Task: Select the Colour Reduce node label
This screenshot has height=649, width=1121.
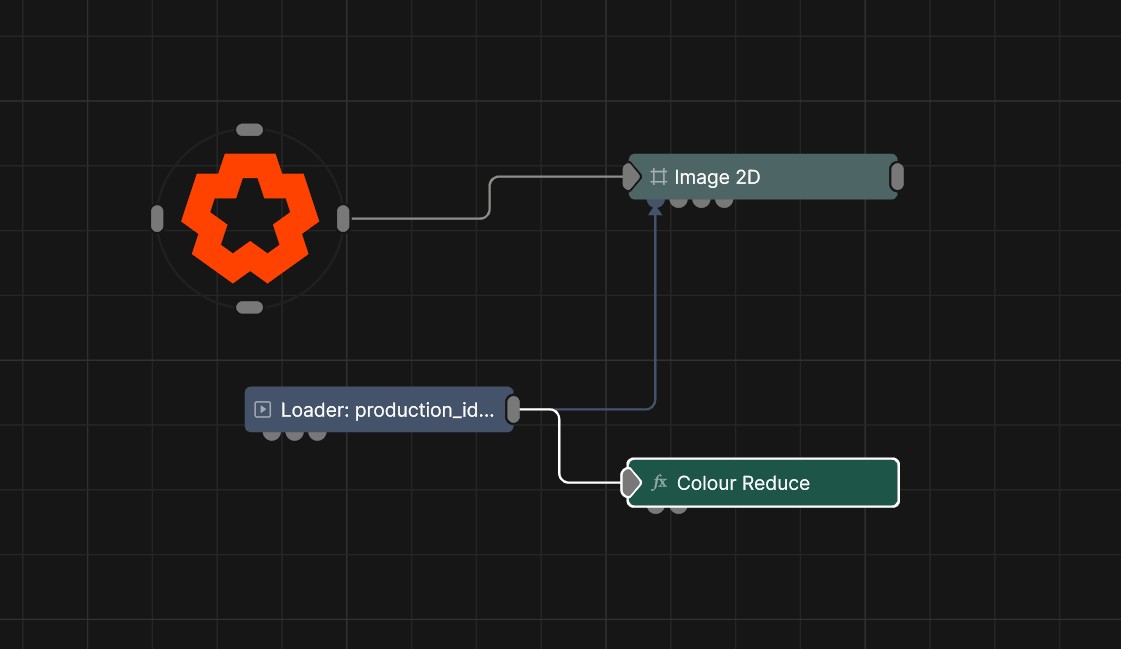Action: click(743, 483)
